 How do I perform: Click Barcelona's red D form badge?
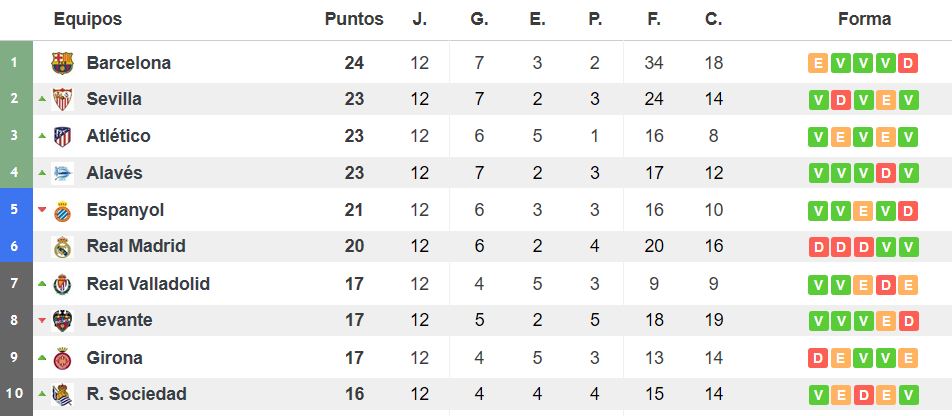[x=908, y=63]
